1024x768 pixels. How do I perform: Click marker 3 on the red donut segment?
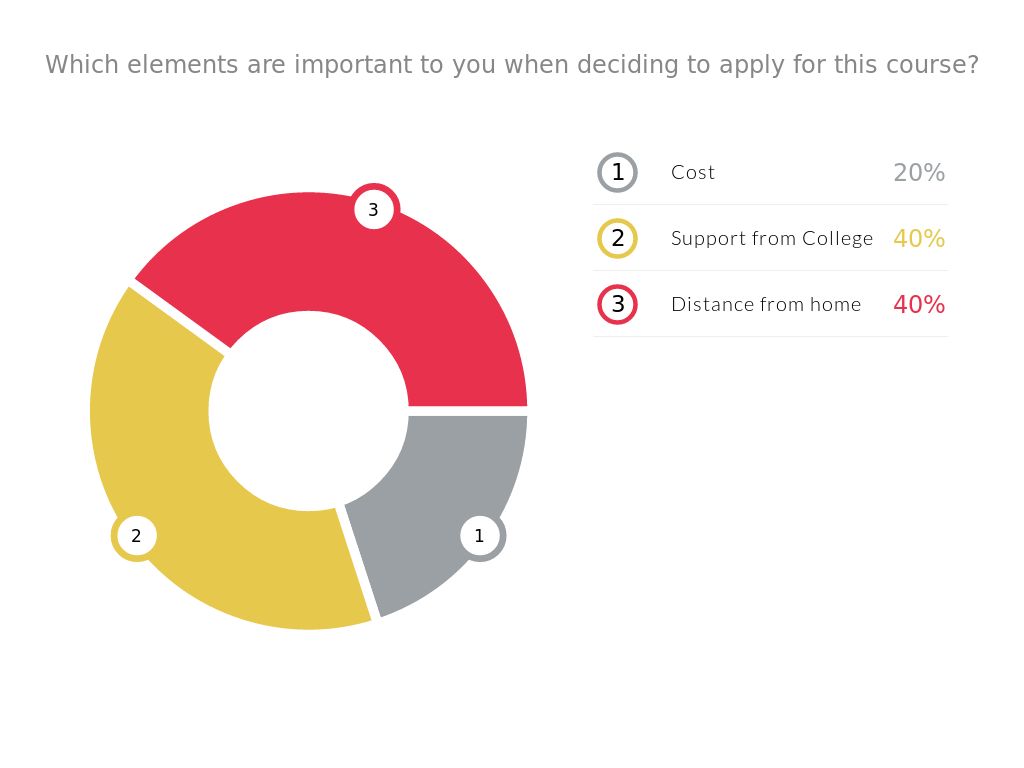[x=373, y=210]
